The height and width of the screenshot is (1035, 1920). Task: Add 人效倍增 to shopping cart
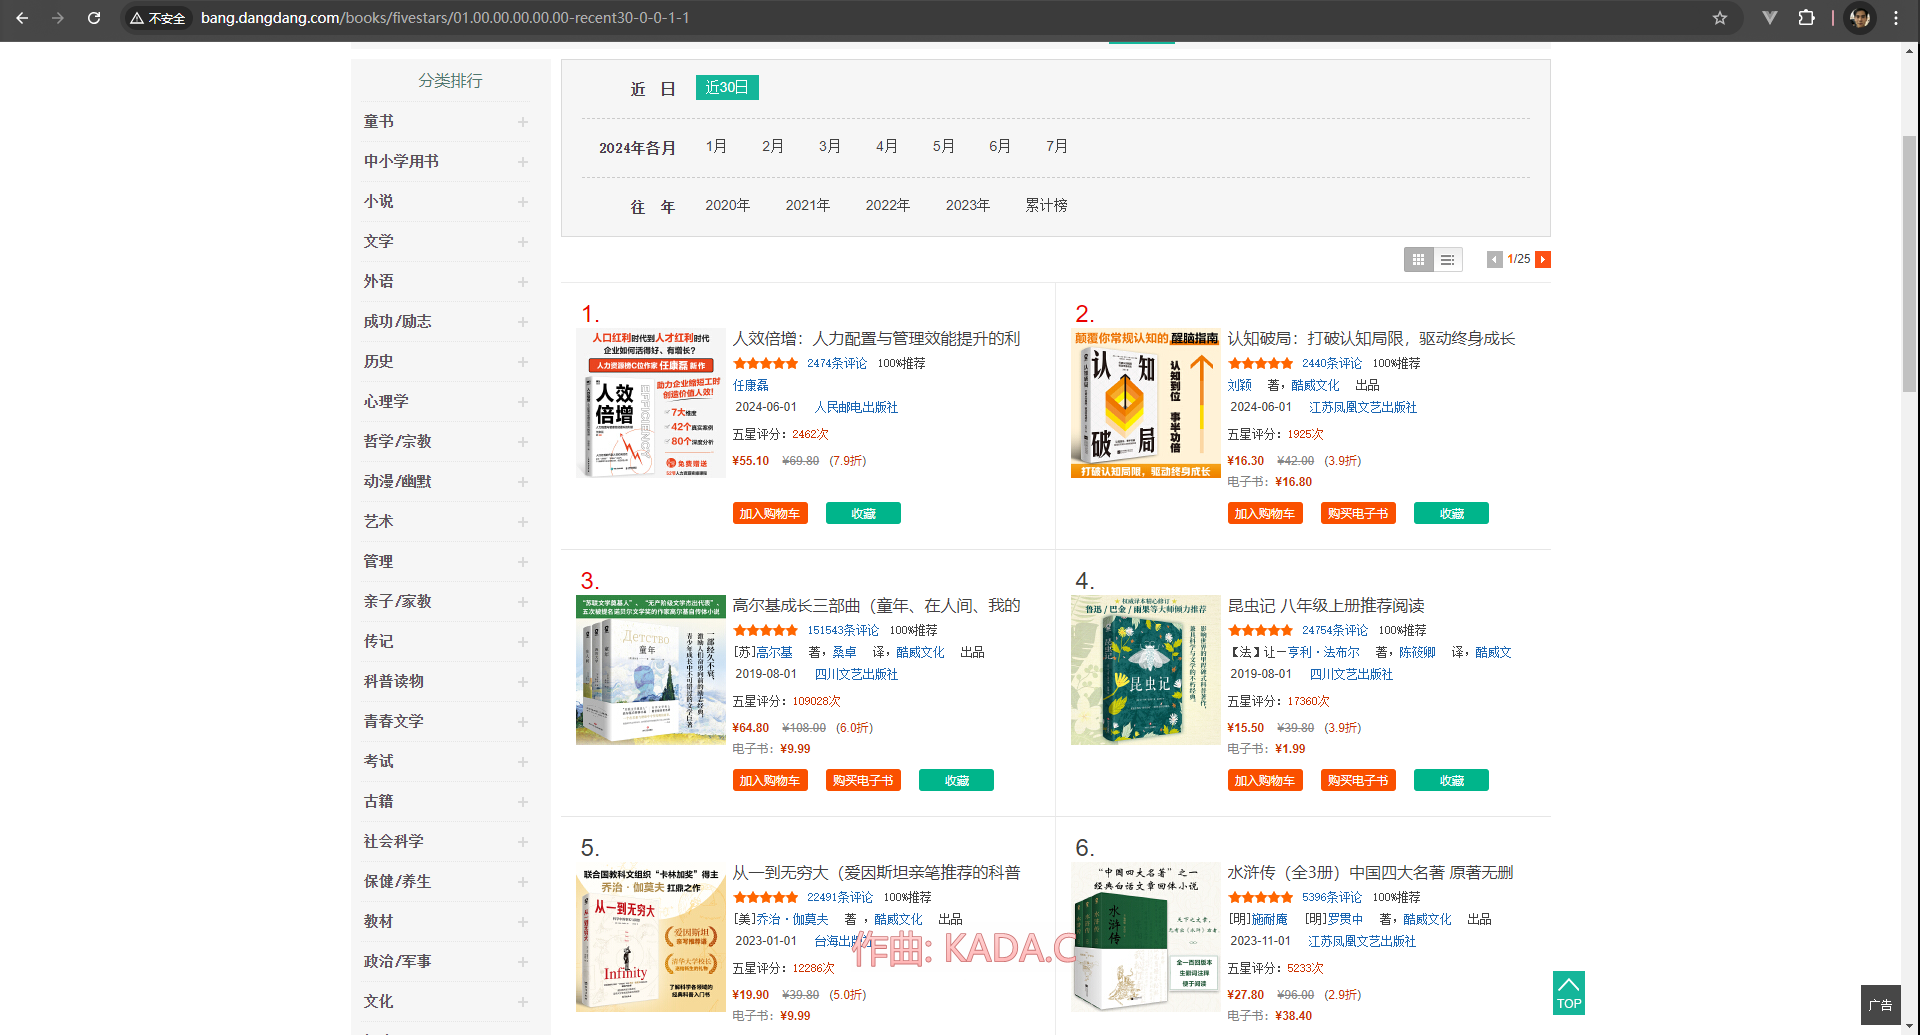coord(770,513)
